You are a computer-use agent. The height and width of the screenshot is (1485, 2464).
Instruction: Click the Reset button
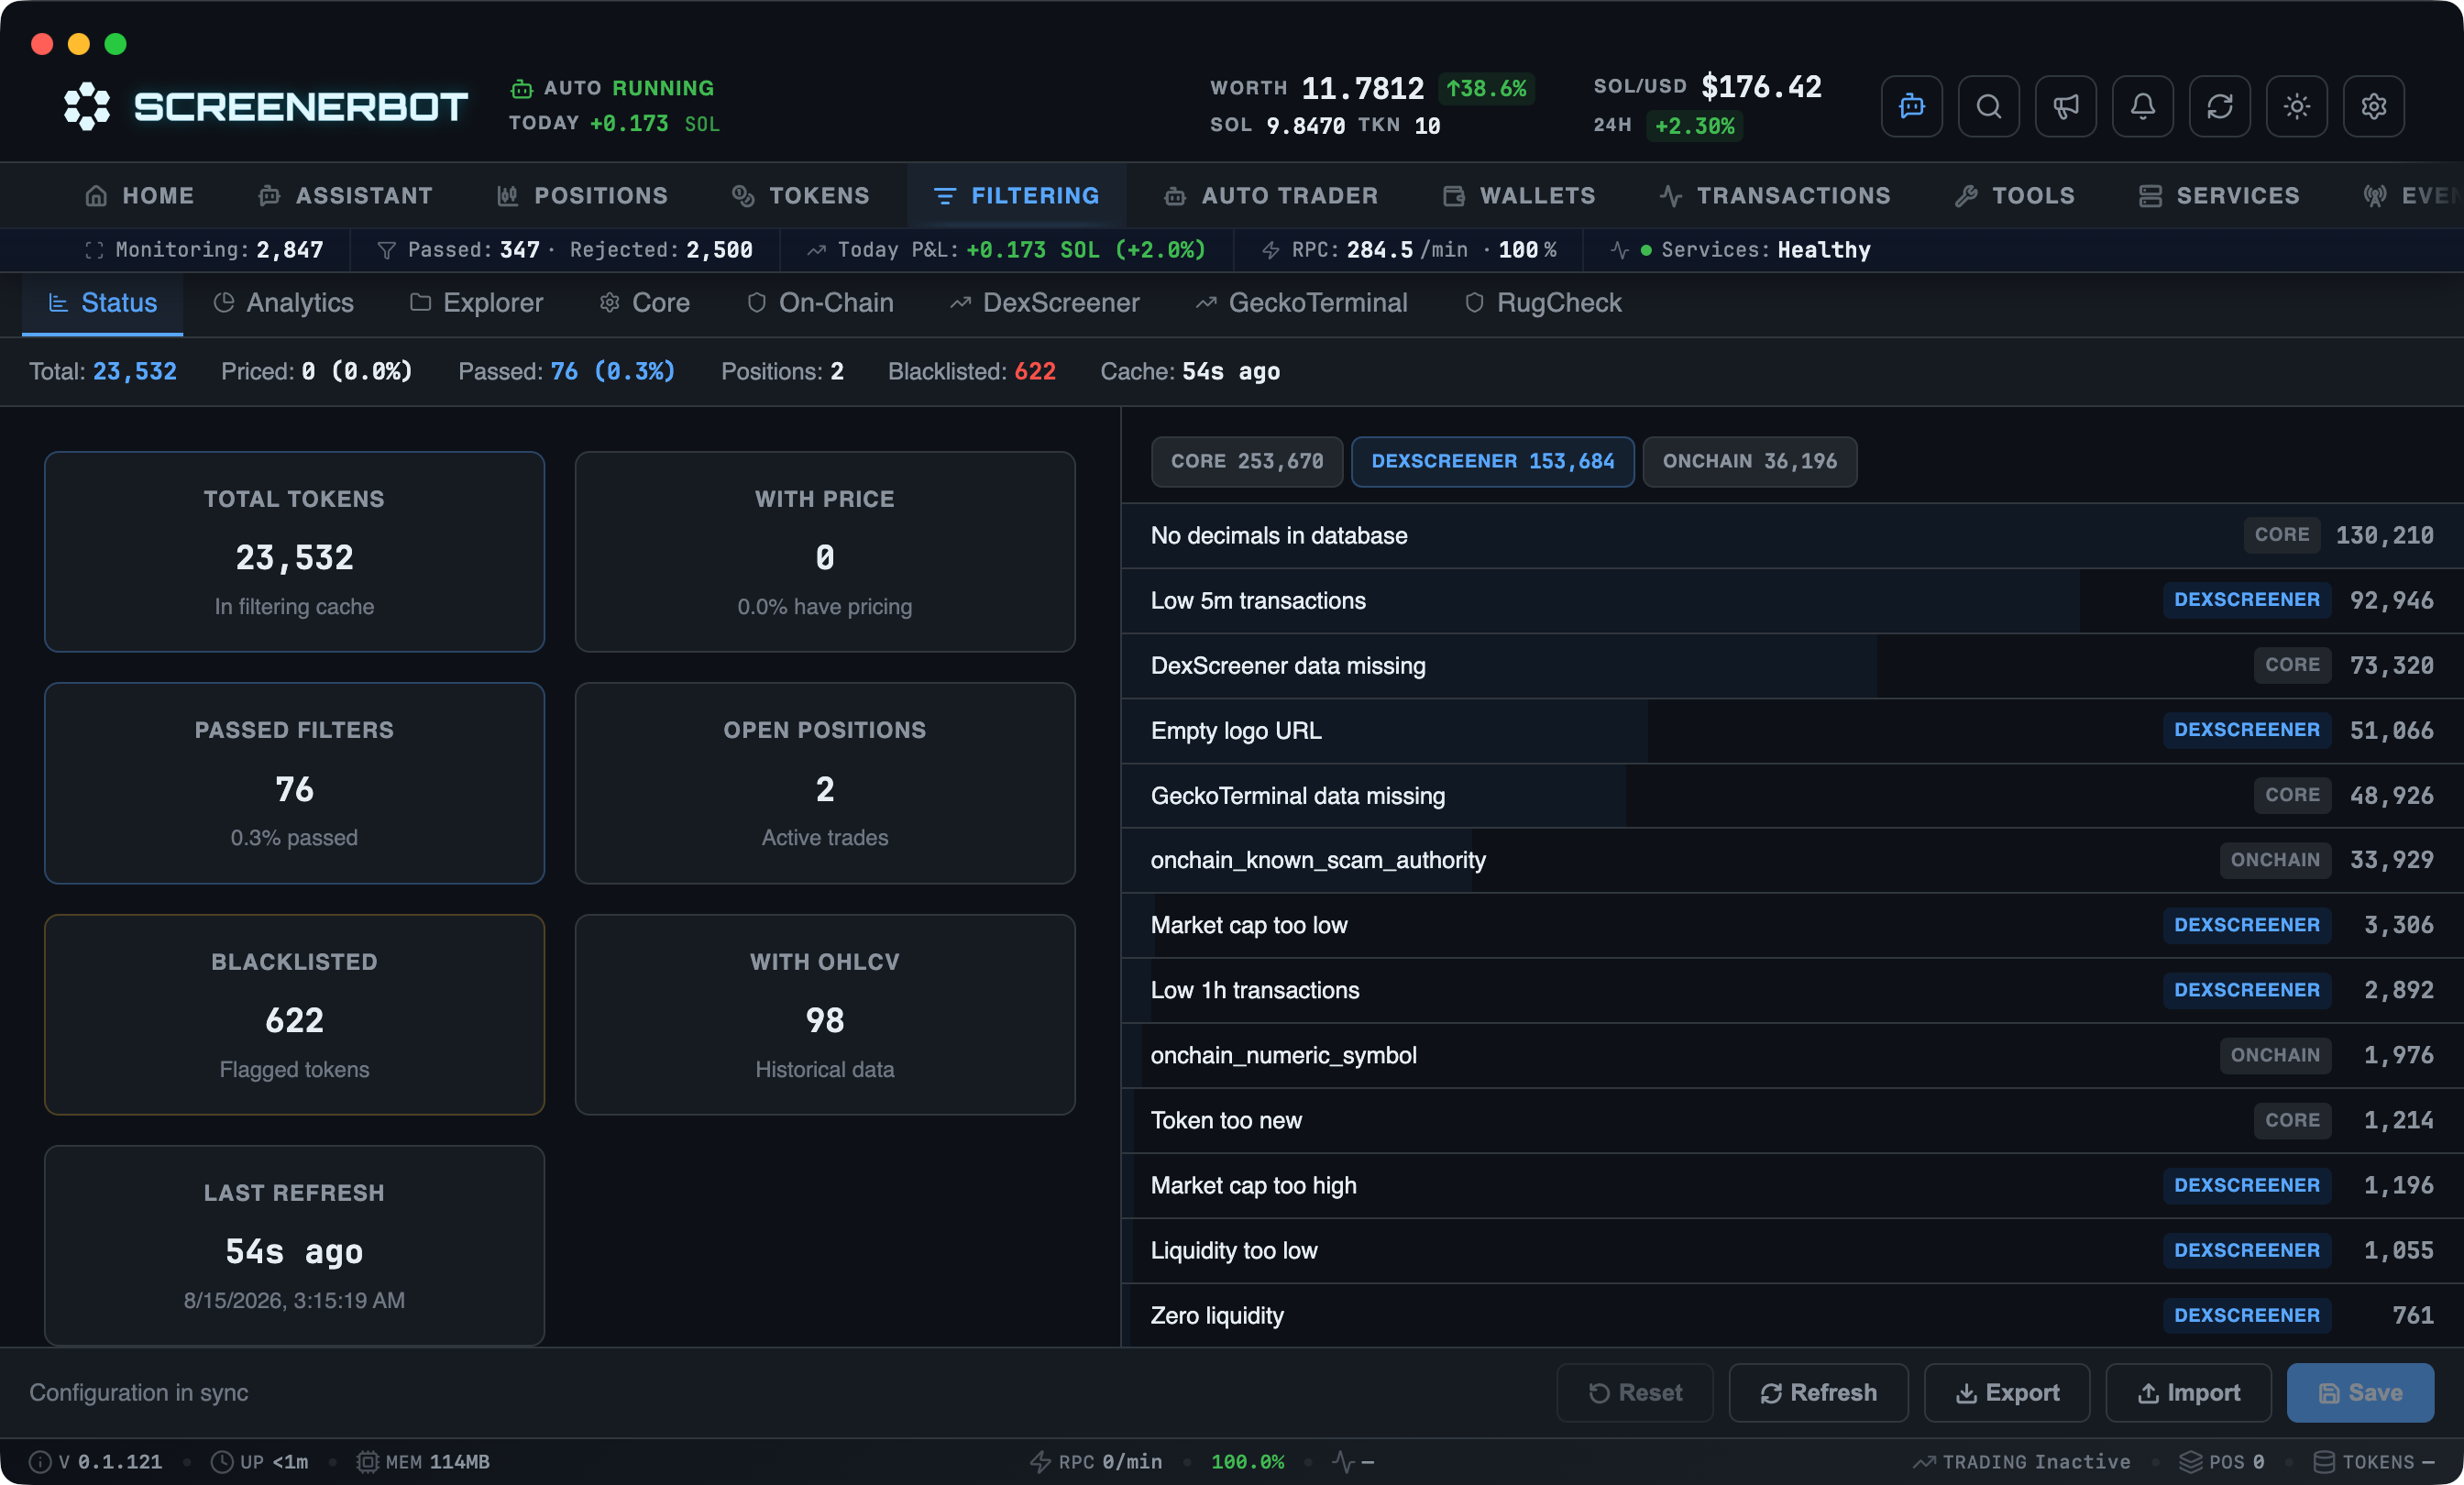point(1634,1392)
